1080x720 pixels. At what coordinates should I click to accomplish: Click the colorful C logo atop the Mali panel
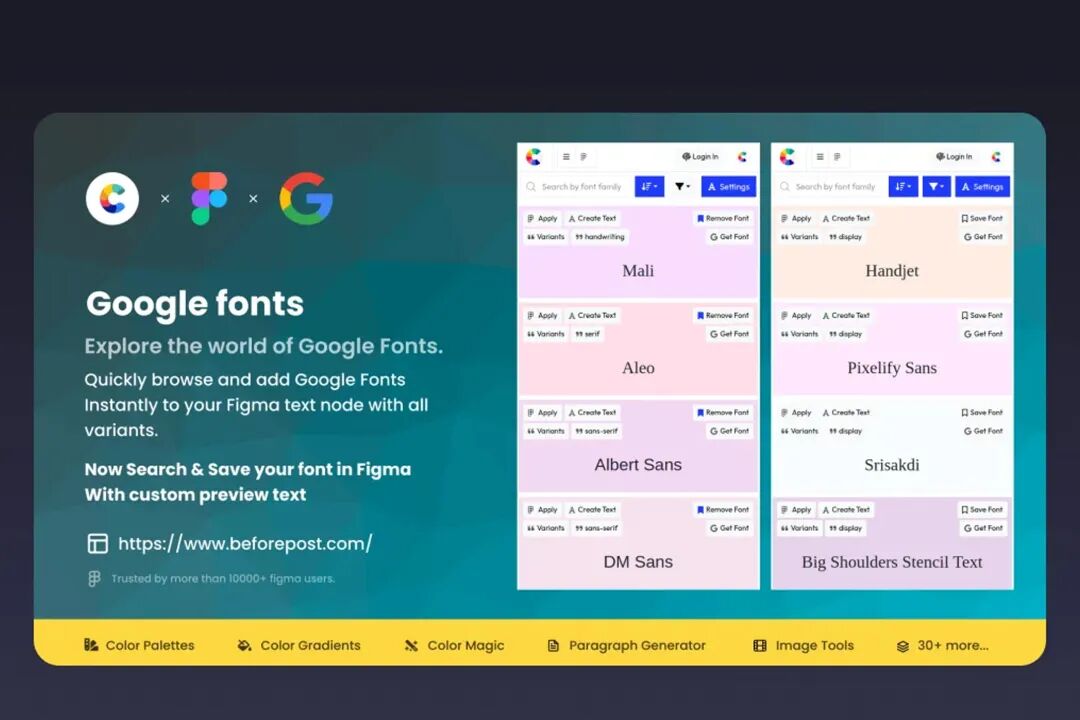(x=534, y=157)
